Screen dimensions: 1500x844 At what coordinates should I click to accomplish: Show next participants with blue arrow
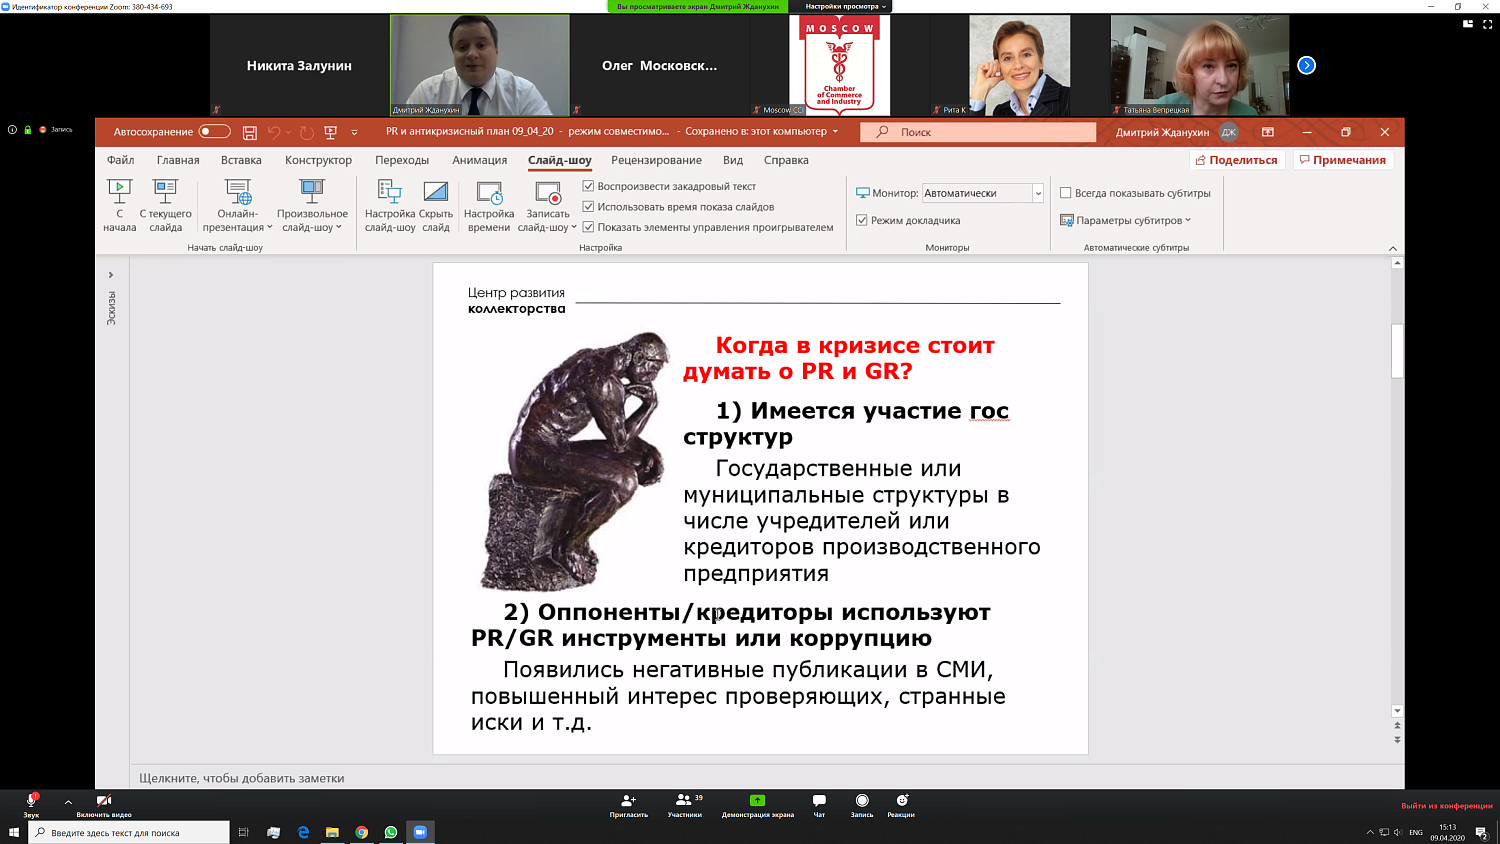tap(1306, 65)
